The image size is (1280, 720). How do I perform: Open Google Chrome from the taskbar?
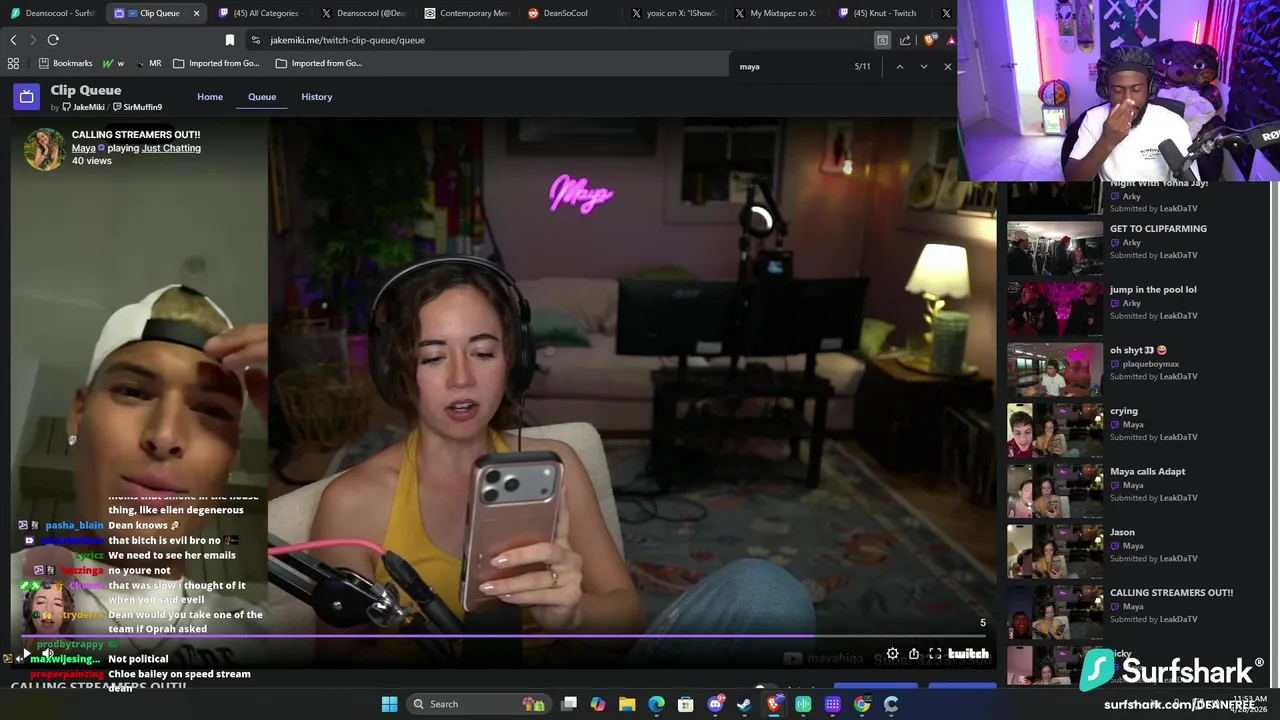(x=862, y=704)
